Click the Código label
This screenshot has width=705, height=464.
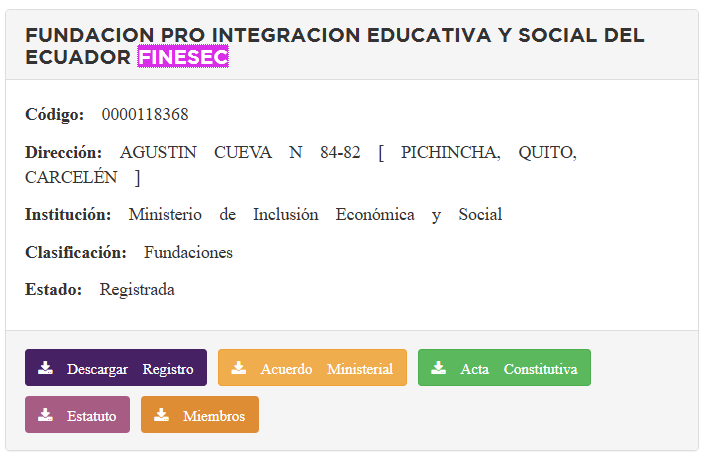[55, 115]
